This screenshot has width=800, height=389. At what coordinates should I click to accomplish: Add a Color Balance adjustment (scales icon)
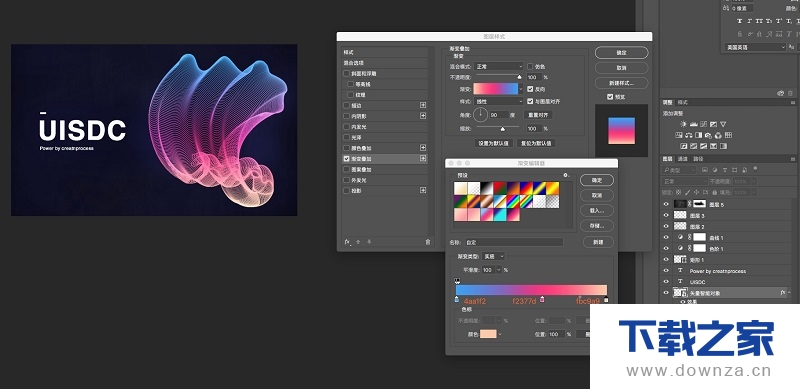click(x=689, y=135)
